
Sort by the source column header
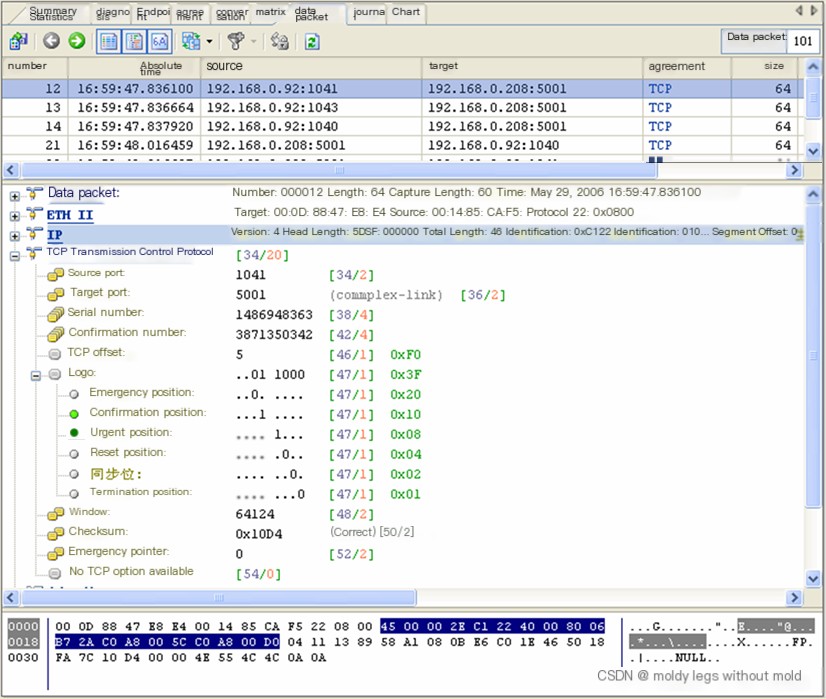[x=311, y=67]
